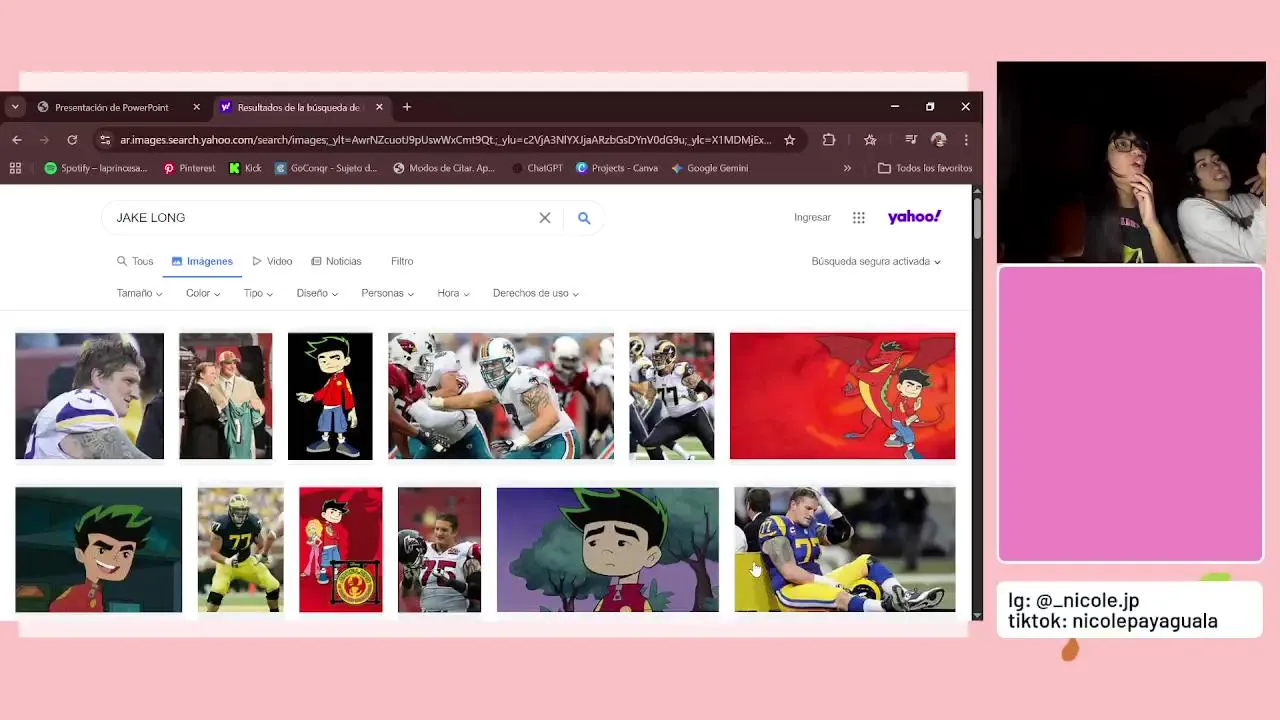
Task: Open site info icon in address bar
Action: pos(105,140)
